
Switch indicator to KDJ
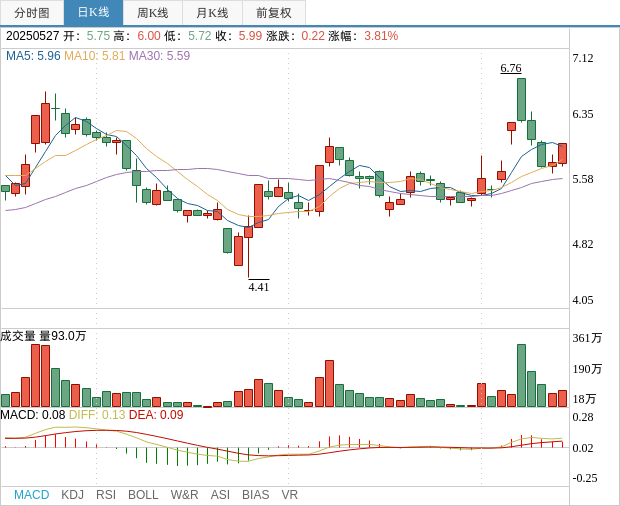[72, 495]
